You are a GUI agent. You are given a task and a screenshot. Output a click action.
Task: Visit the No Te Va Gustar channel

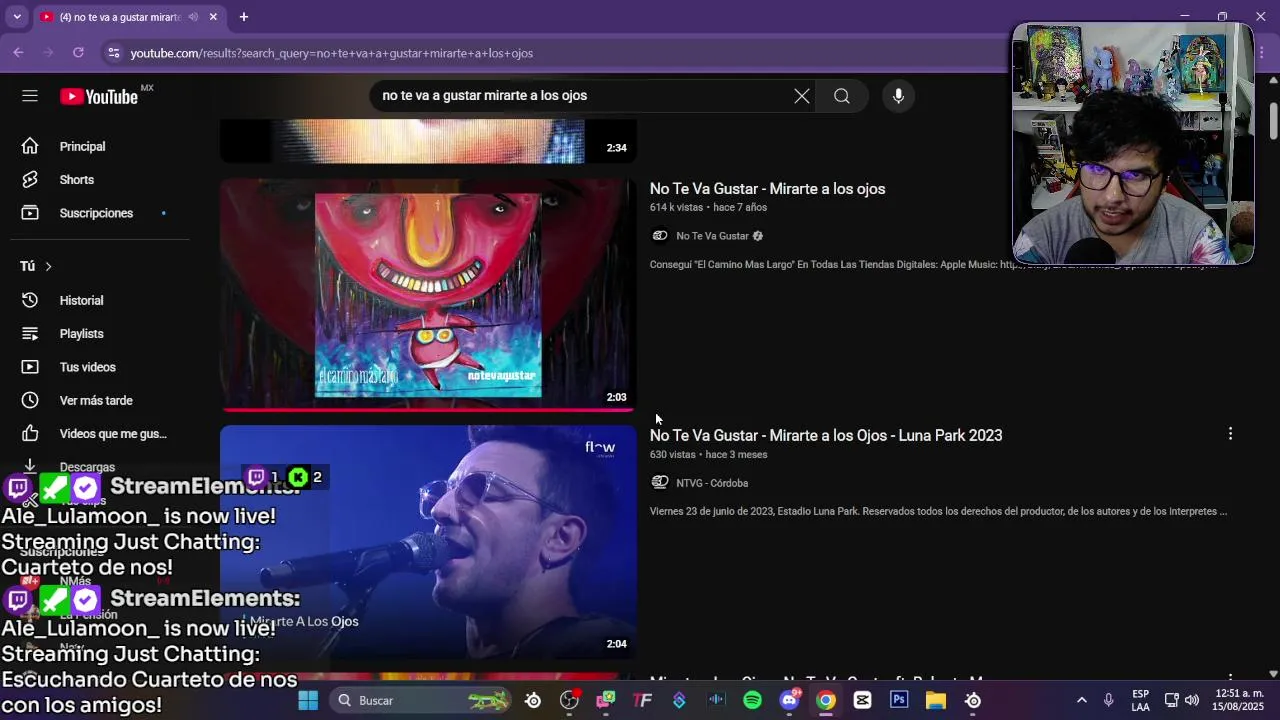coord(712,236)
